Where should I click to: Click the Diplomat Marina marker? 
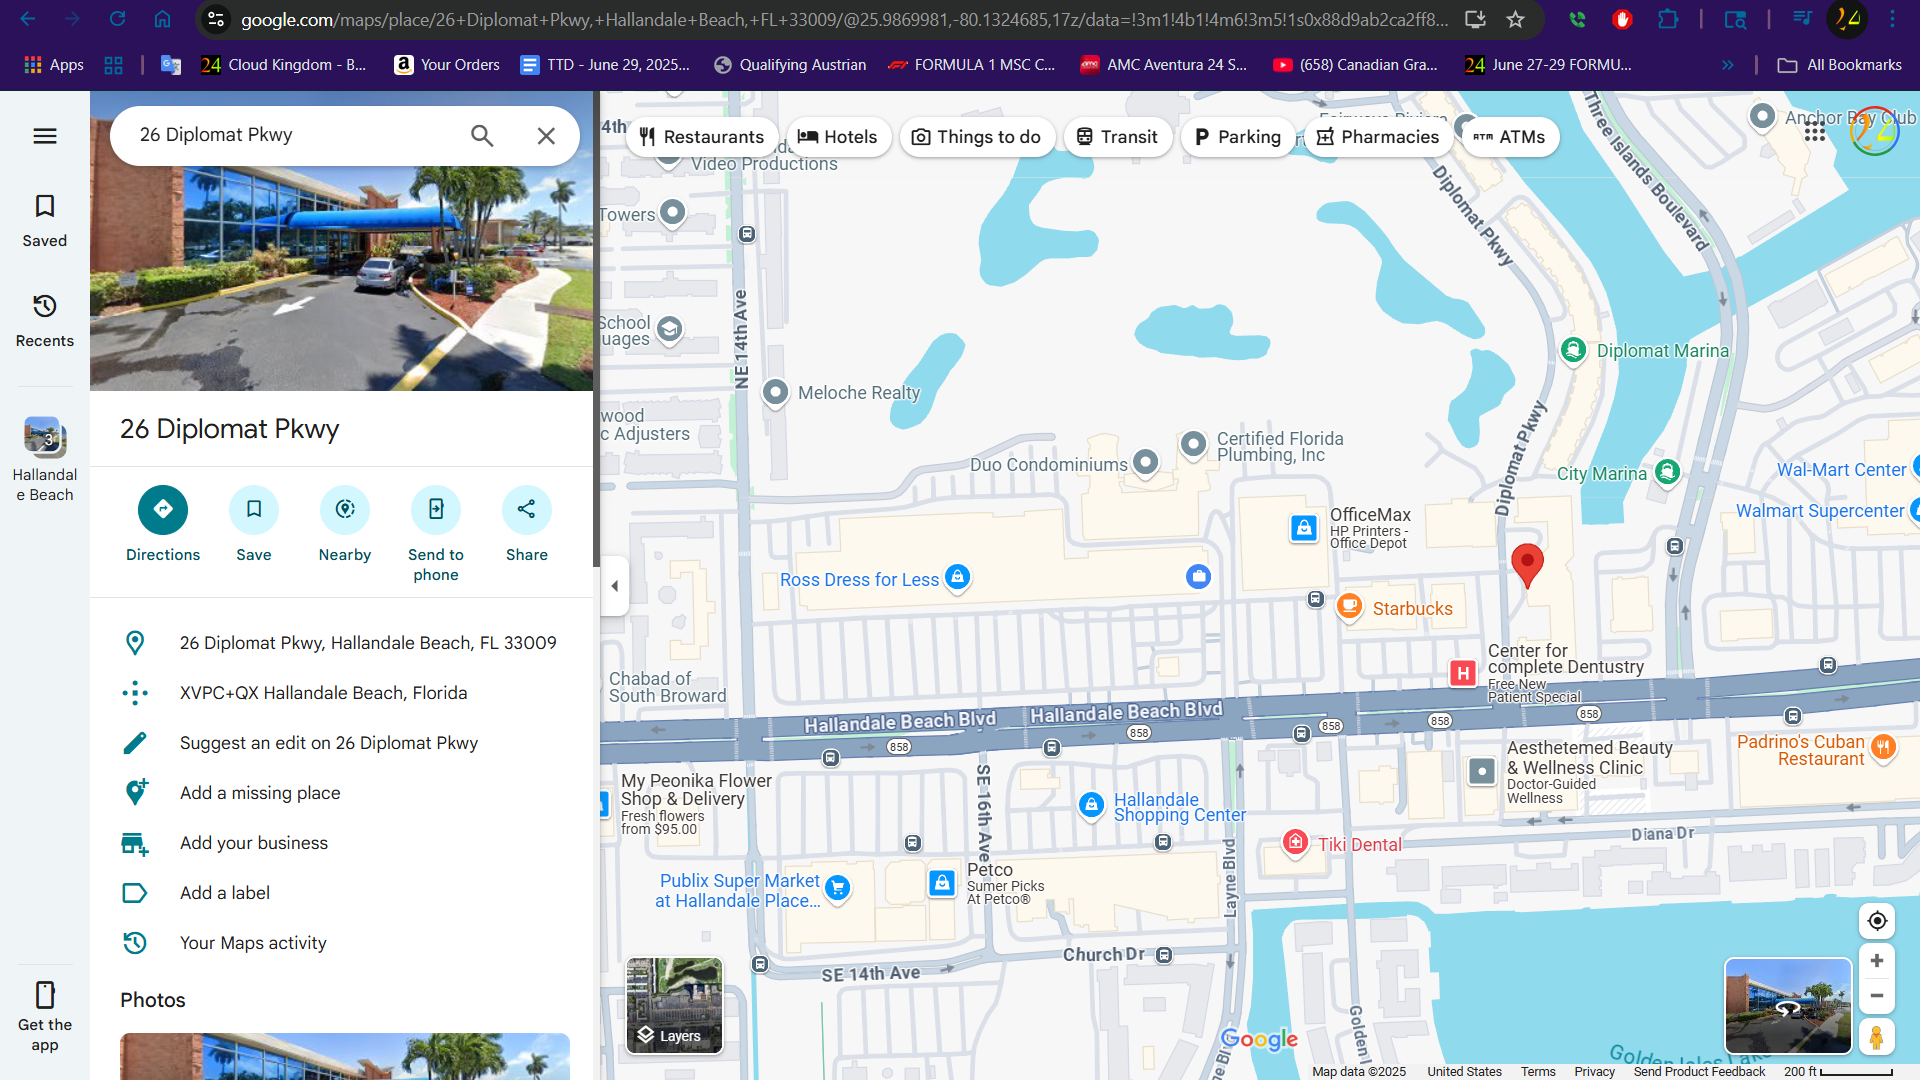[1573, 350]
